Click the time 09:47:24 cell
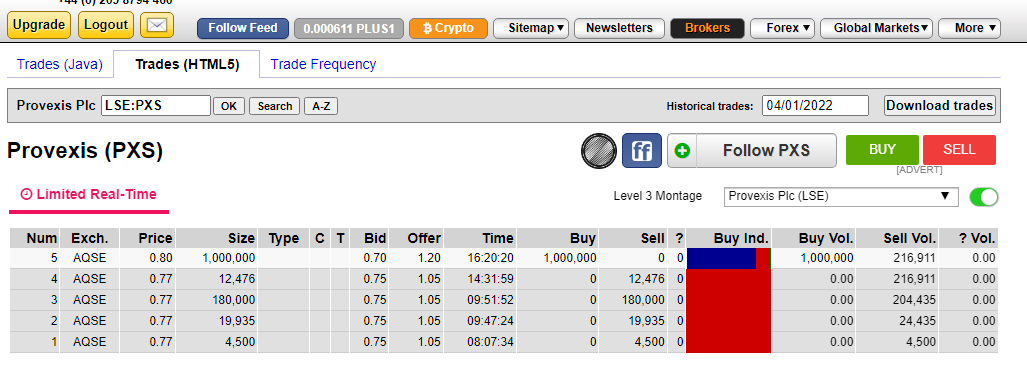The height and width of the screenshot is (382, 1027). click(x=479, y=321)
